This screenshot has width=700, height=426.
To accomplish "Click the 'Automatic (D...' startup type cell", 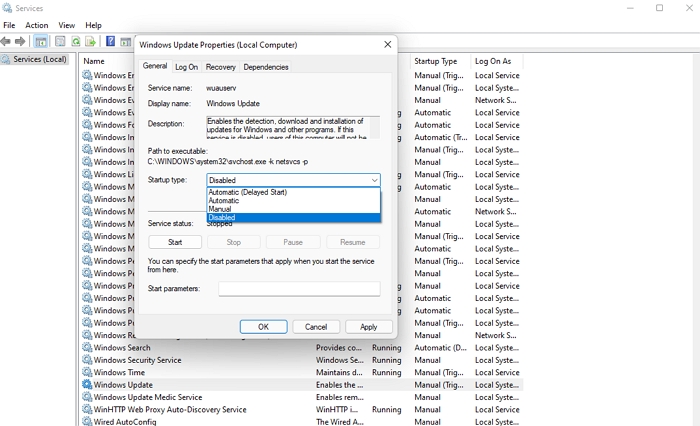I will click(440, 347).
